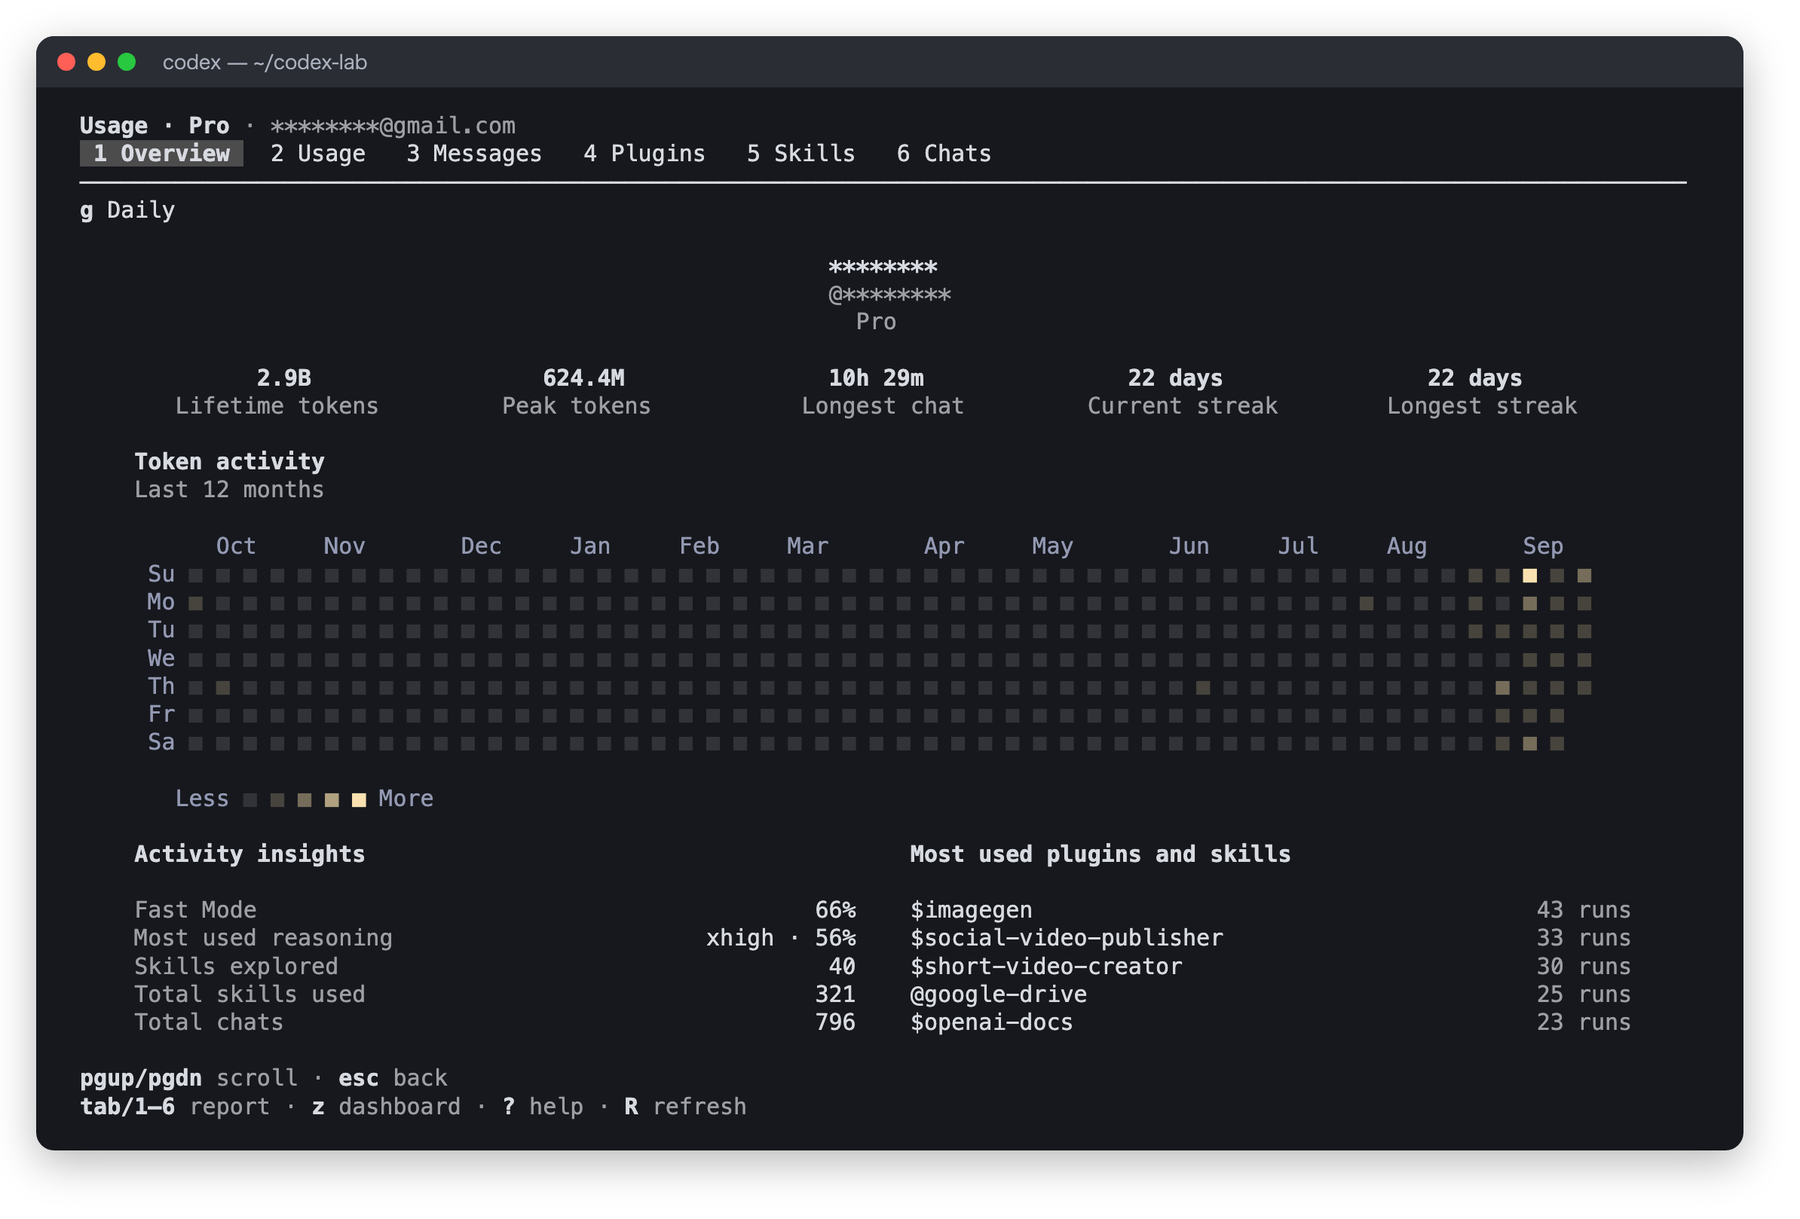Click the tab/1–6 report hint

pos(175,1106)
